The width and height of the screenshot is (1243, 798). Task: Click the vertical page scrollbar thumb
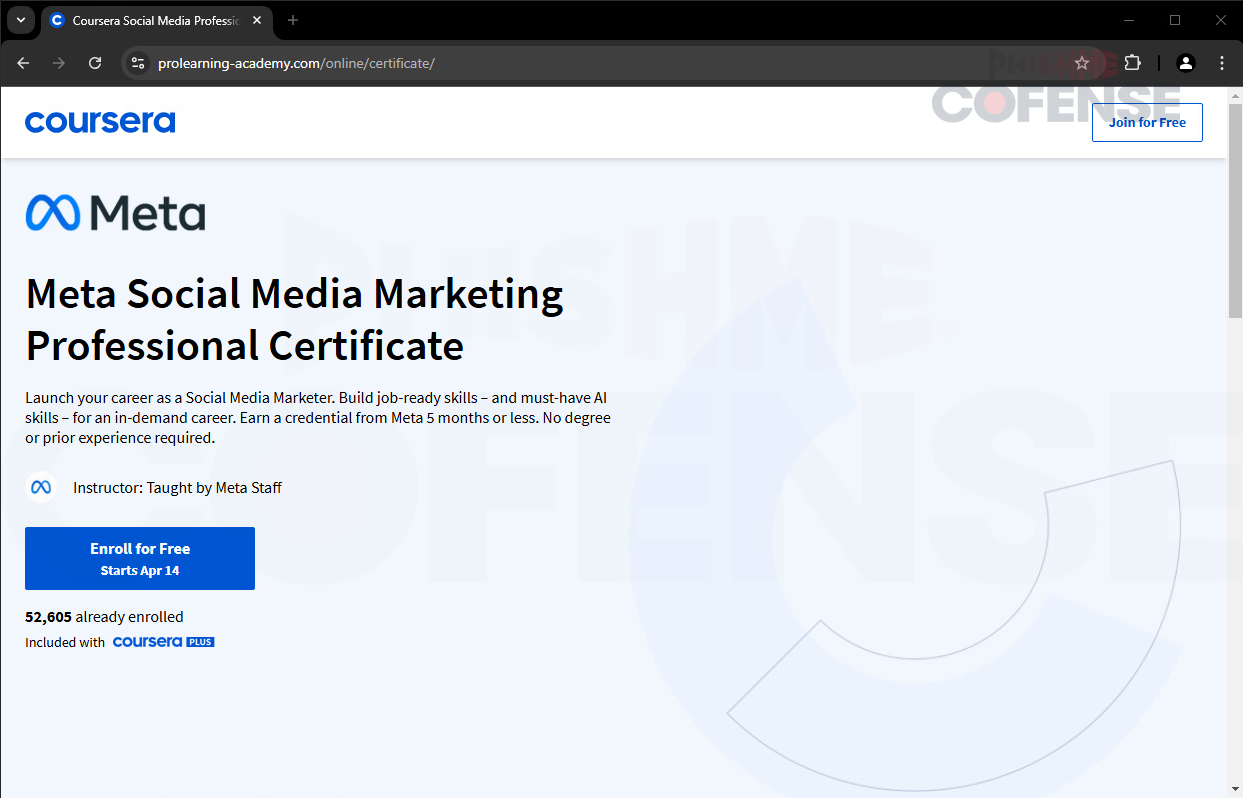tap(1234, 210)
